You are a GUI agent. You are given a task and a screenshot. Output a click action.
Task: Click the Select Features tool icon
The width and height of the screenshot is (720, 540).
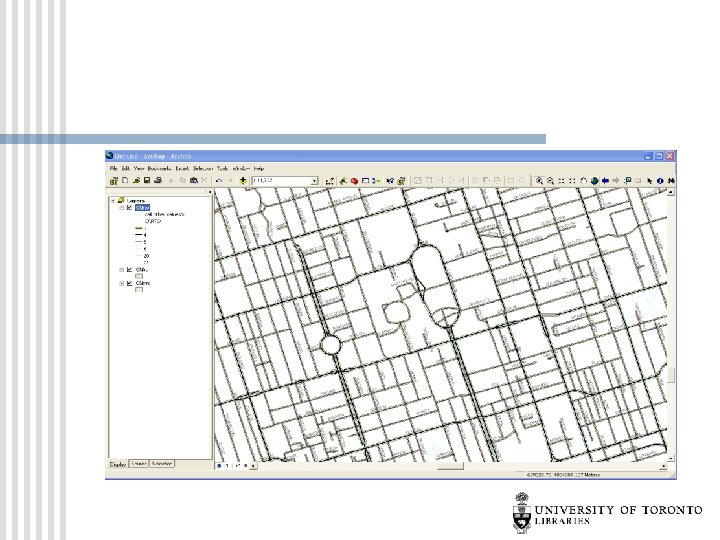pyautogui.click(x=628, y=181)
